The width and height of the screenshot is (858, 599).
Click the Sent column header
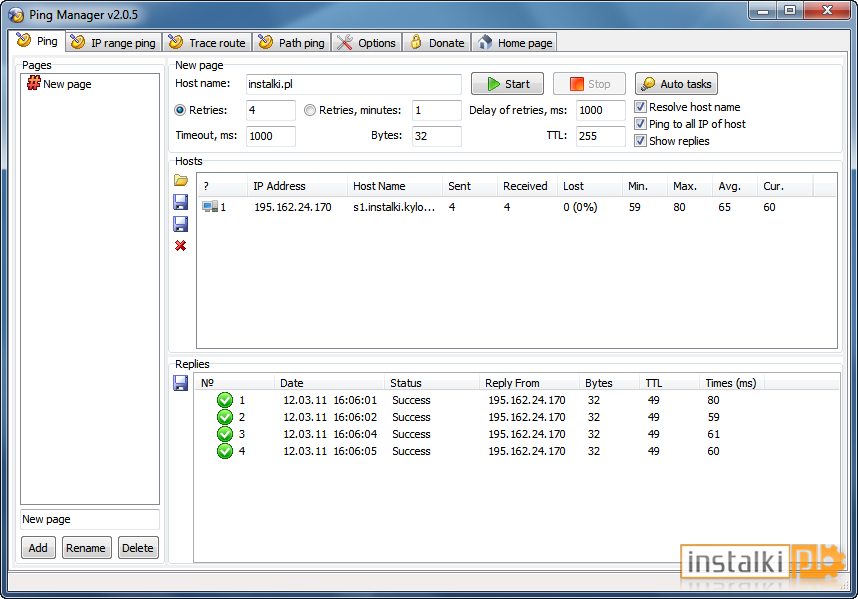(x=469, y=186)
